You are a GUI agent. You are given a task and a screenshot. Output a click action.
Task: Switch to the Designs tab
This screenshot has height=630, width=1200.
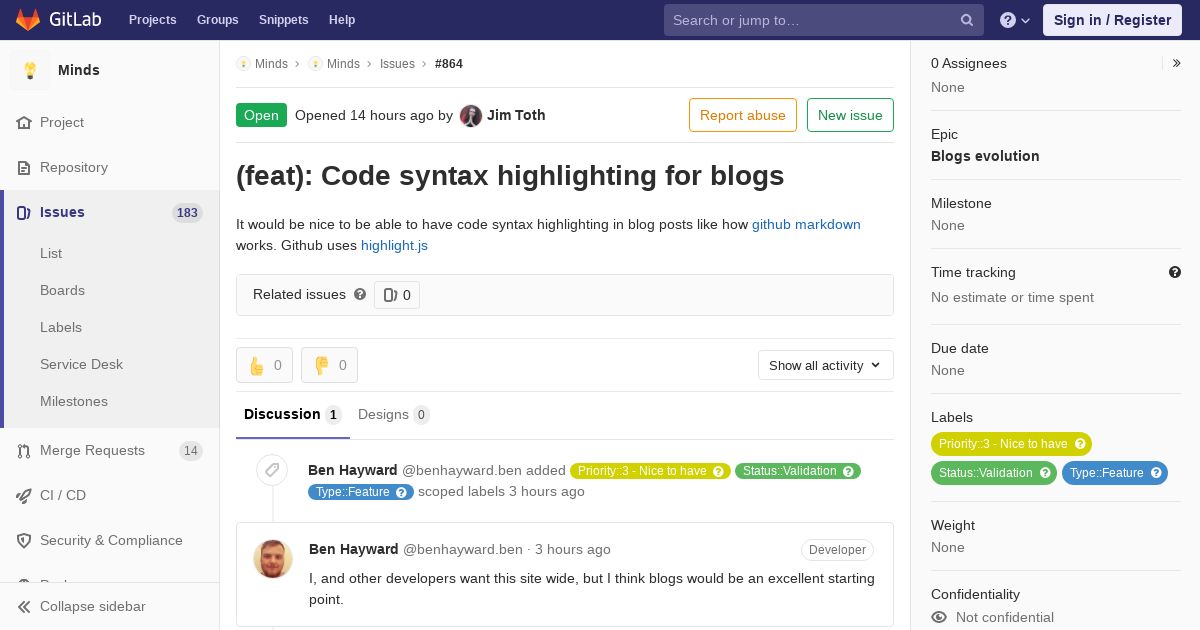394,414
